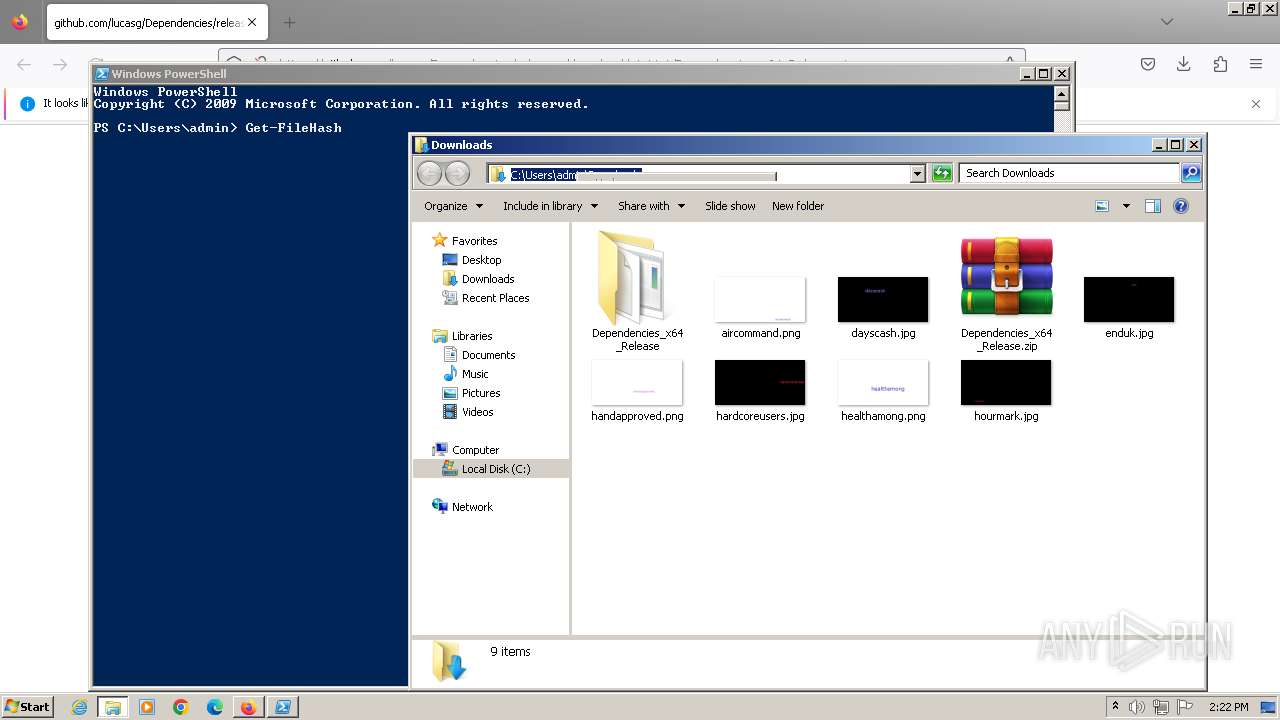
Task: Click the Save to Pocket icon
Action: pyautogui.click(x=1148, y=64)
